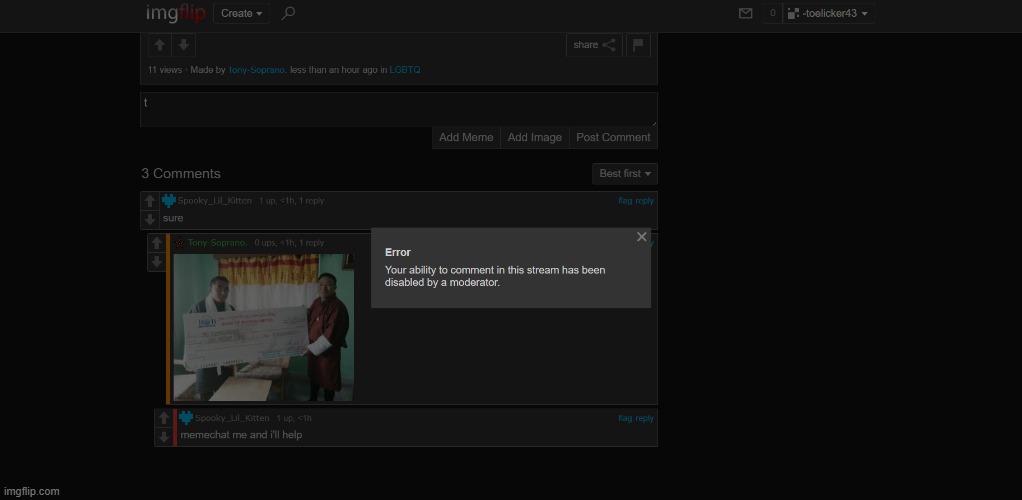The image size is (1022, 500).
Task: Open the Best first sort dropdown
Action: pyautogui.click(x=625, y=174)
